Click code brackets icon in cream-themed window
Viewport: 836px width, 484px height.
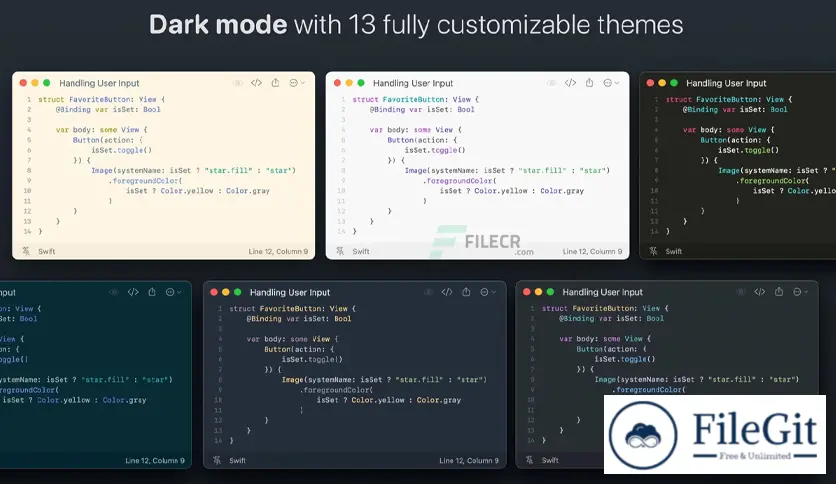pyautogui.click(x=256, y=83)
